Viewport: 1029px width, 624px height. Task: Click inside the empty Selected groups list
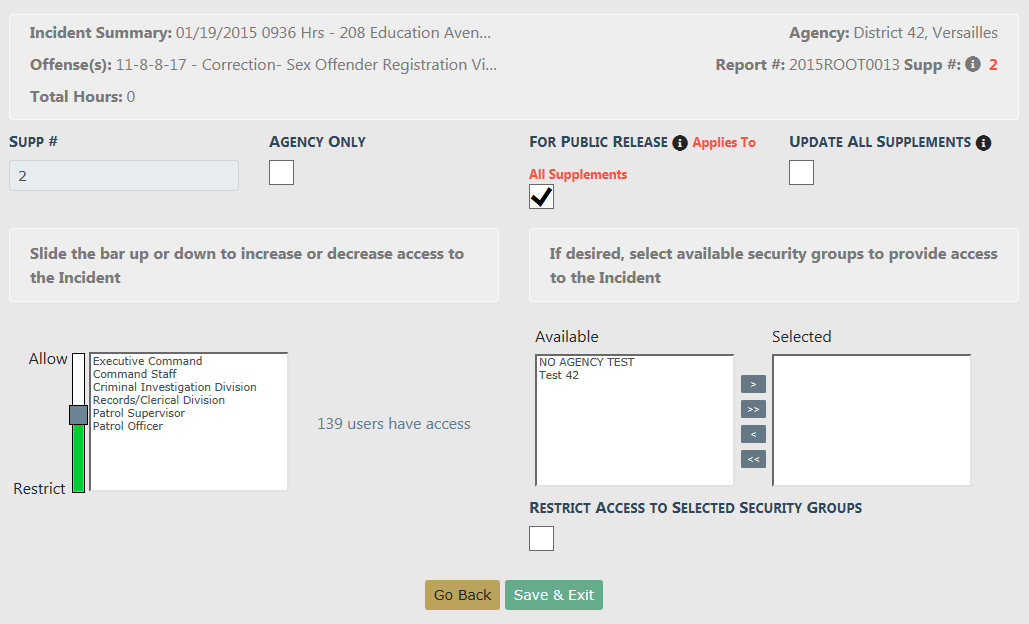pyautogui.click(x=872, y=420)
